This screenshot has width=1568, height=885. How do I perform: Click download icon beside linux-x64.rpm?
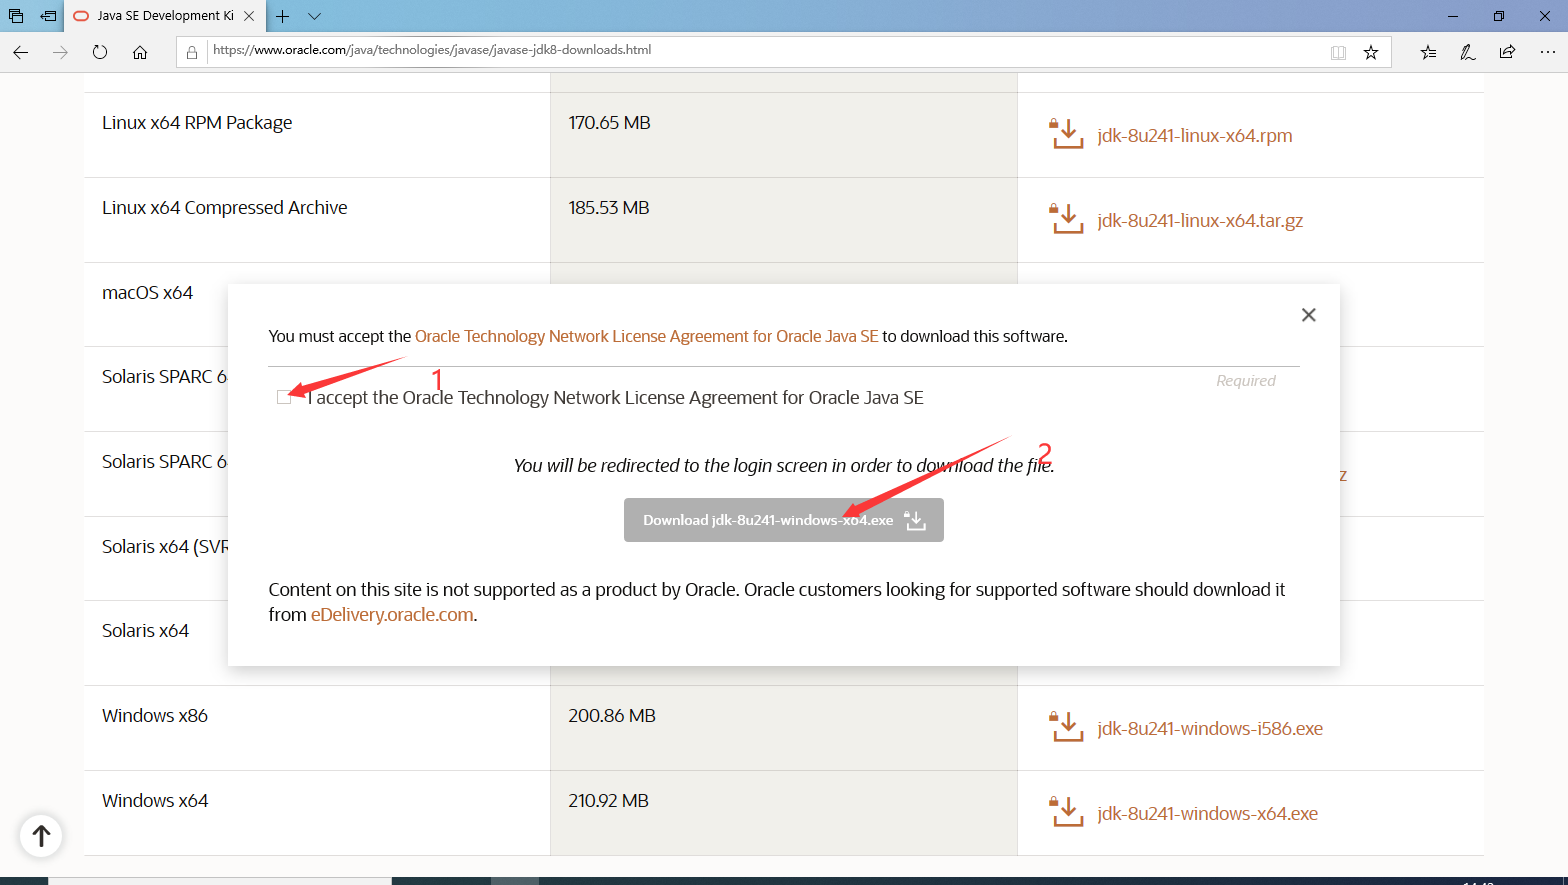pos(1066,134)
